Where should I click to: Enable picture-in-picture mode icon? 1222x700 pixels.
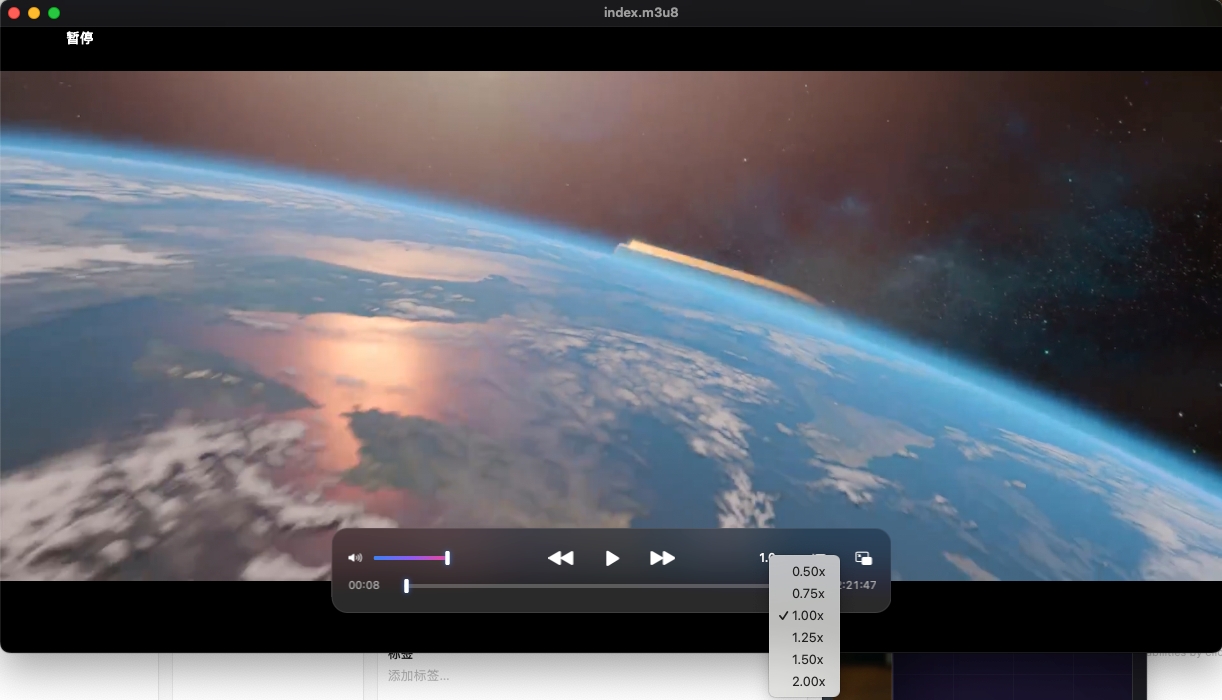coord(863,558)
